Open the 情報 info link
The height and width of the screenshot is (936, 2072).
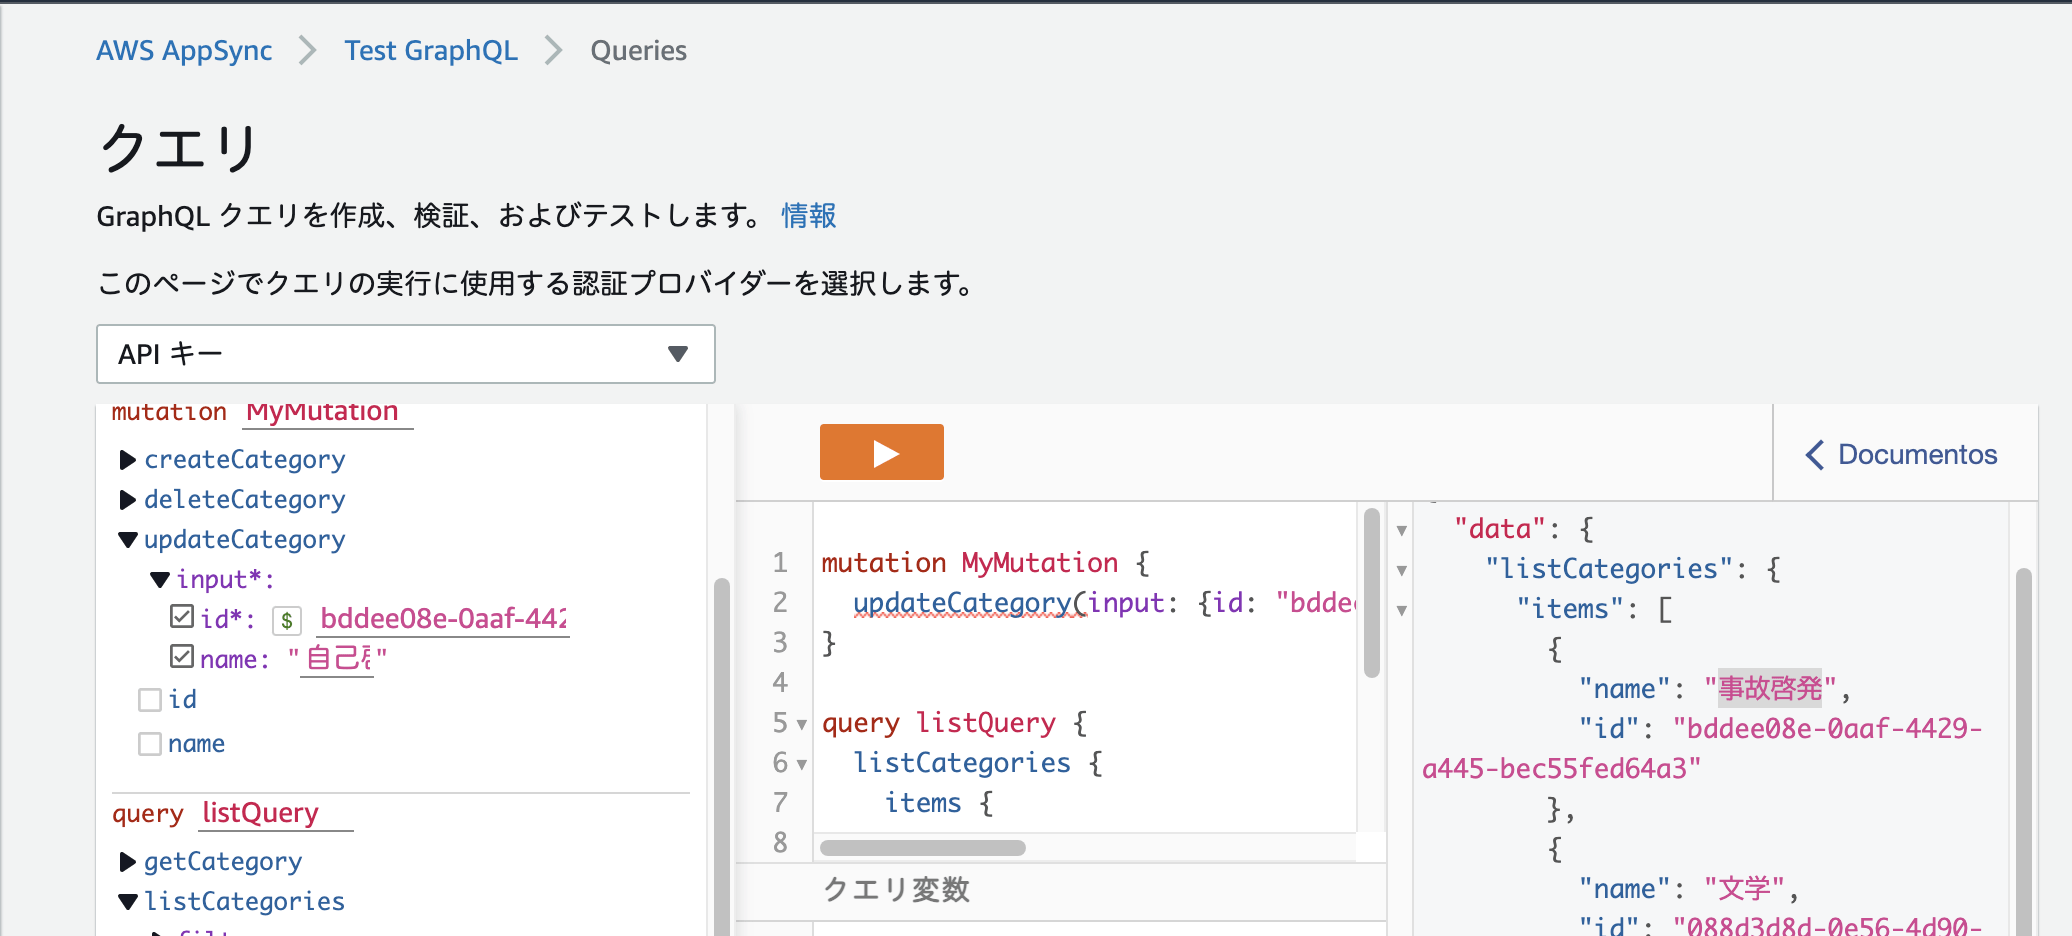click(x=808, y=216)
